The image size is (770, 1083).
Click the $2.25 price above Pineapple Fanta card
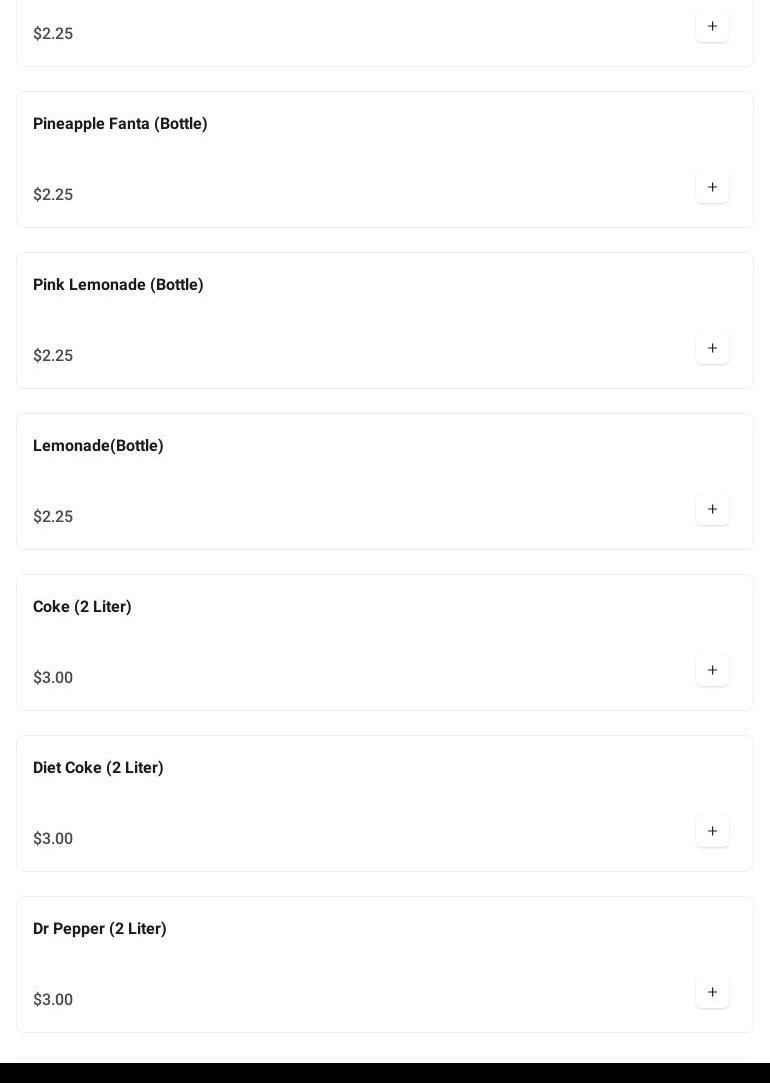coord(53,34)
